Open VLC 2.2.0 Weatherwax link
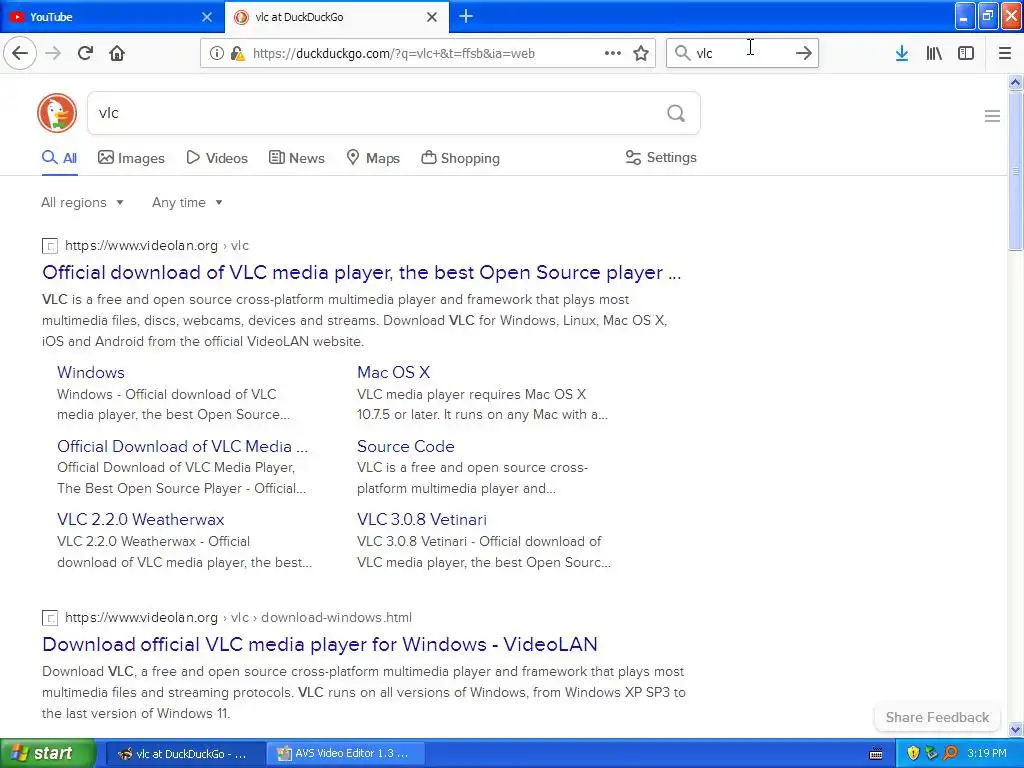 coord(140,519)
